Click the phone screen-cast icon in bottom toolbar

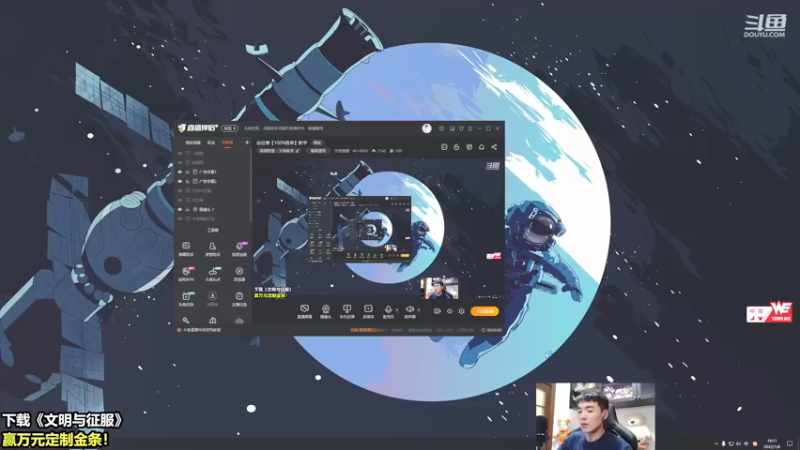[x=347, y=311]
